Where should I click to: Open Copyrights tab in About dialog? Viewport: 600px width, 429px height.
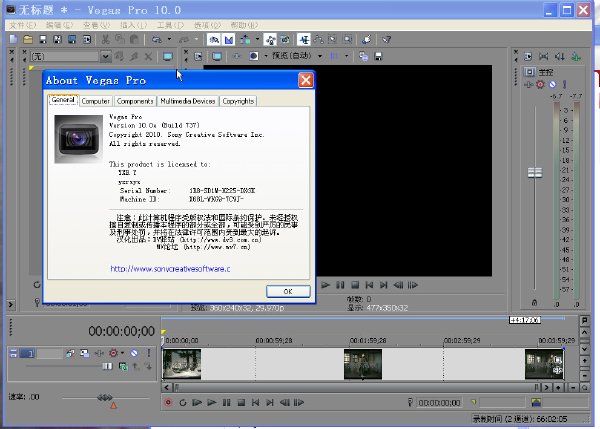238,101
